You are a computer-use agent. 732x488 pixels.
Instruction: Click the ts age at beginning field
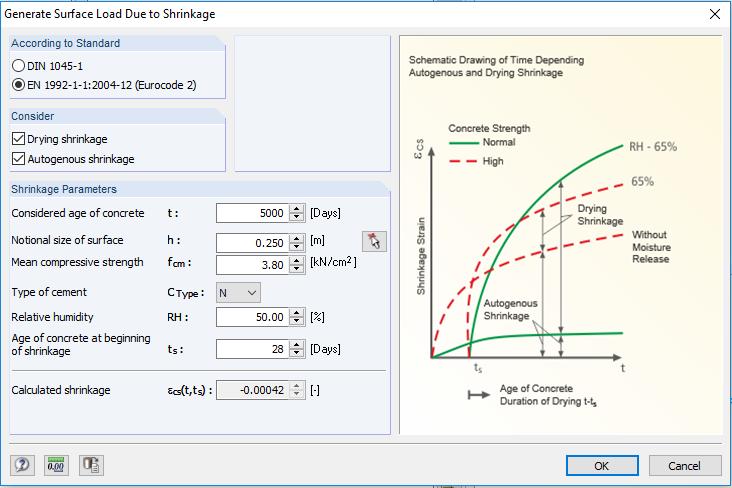252,349
